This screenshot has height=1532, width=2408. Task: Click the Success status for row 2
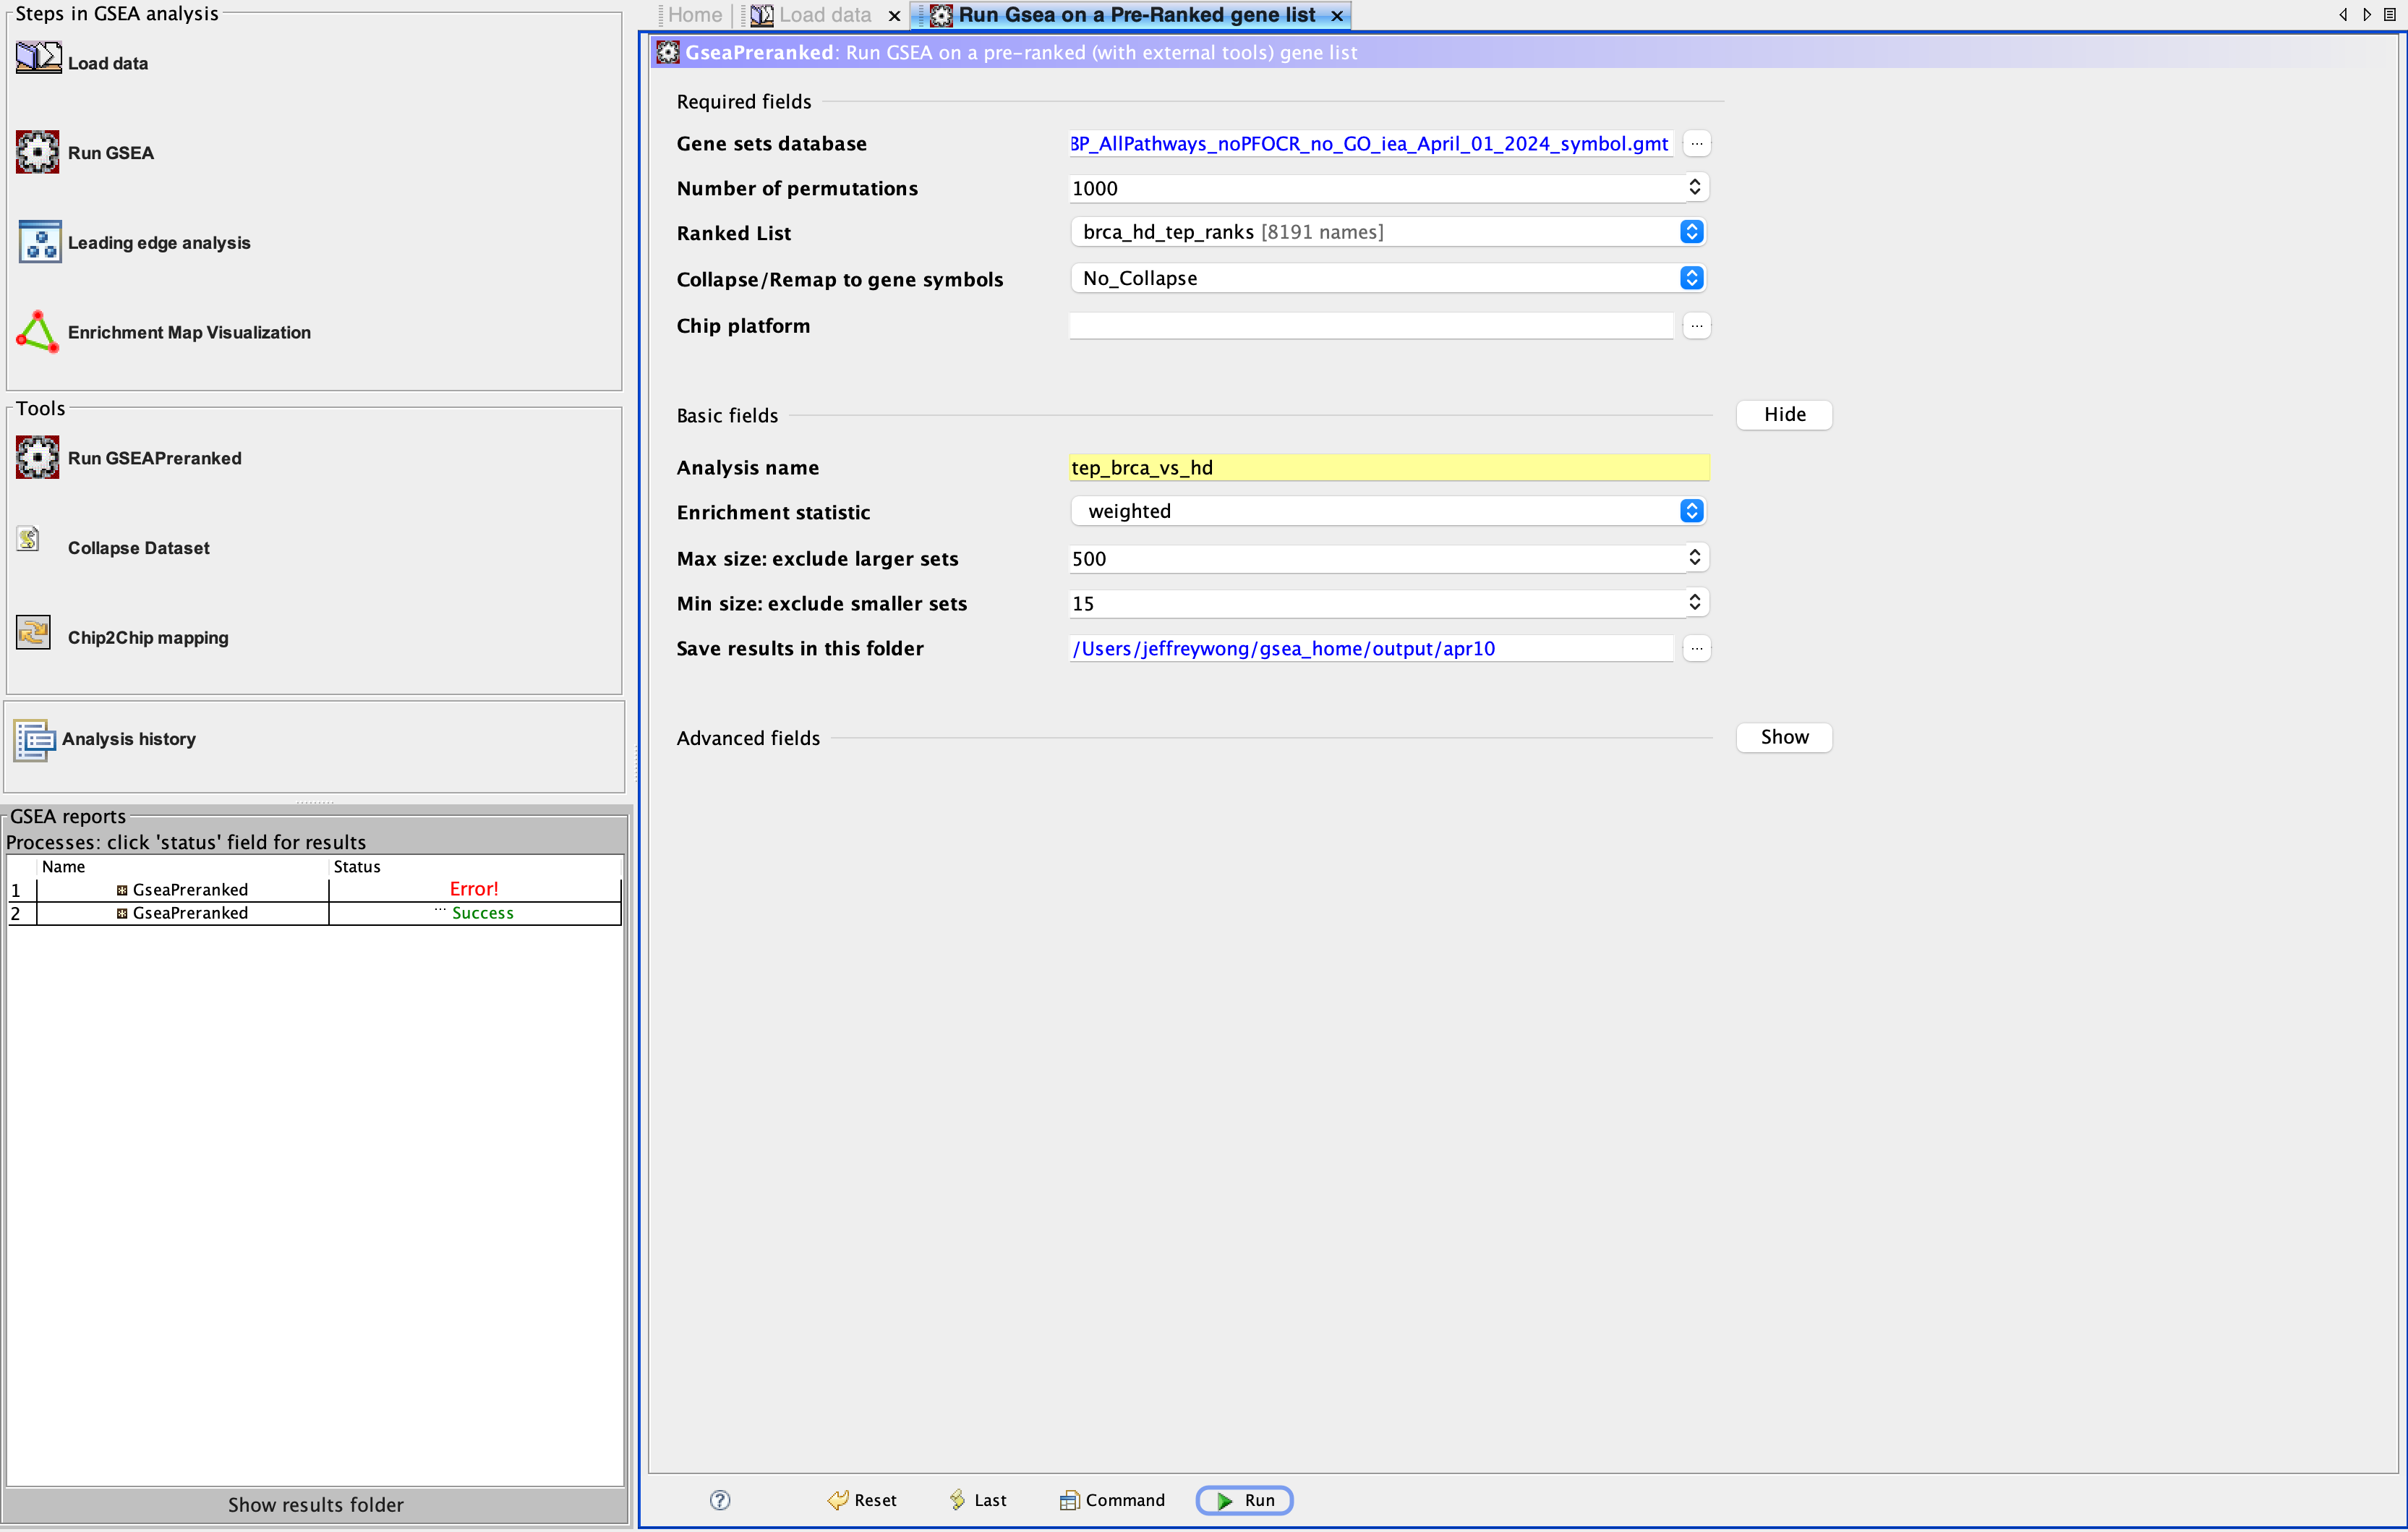point(482,913)
